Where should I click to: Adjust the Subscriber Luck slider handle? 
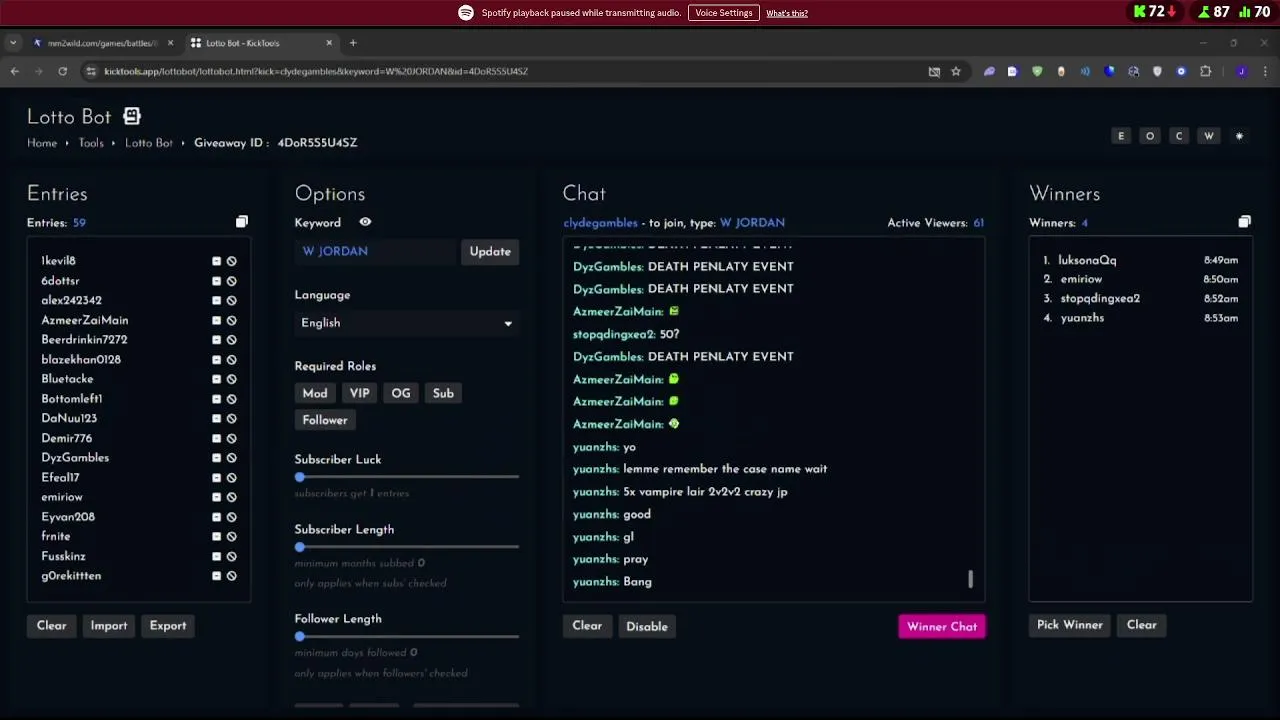tap(300, 477)
